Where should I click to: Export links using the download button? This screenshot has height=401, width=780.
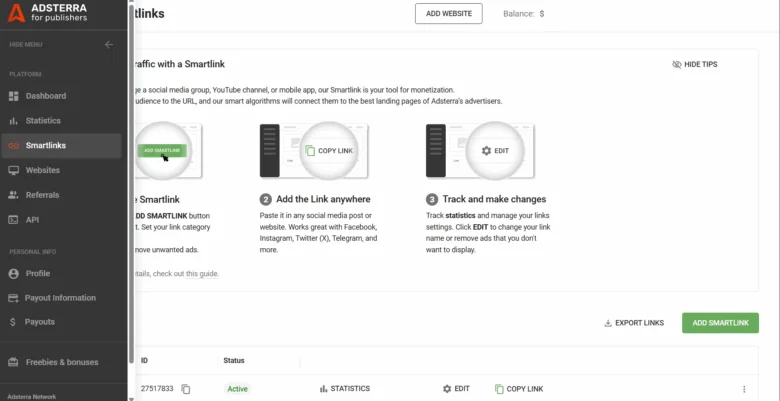click(634, 323)
